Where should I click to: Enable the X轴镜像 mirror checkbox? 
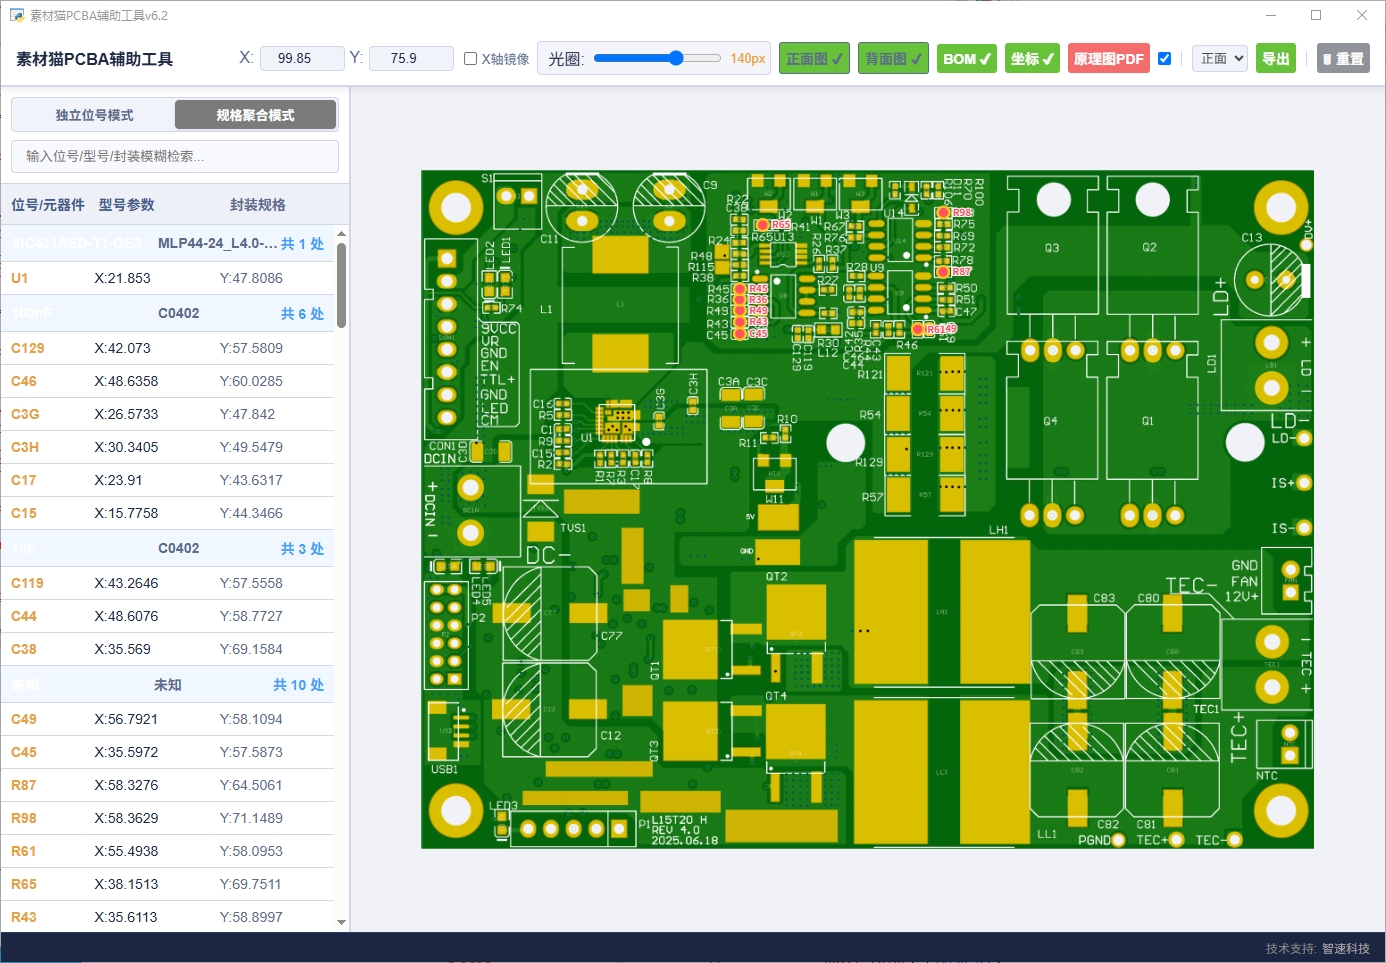tap(471, 59)
